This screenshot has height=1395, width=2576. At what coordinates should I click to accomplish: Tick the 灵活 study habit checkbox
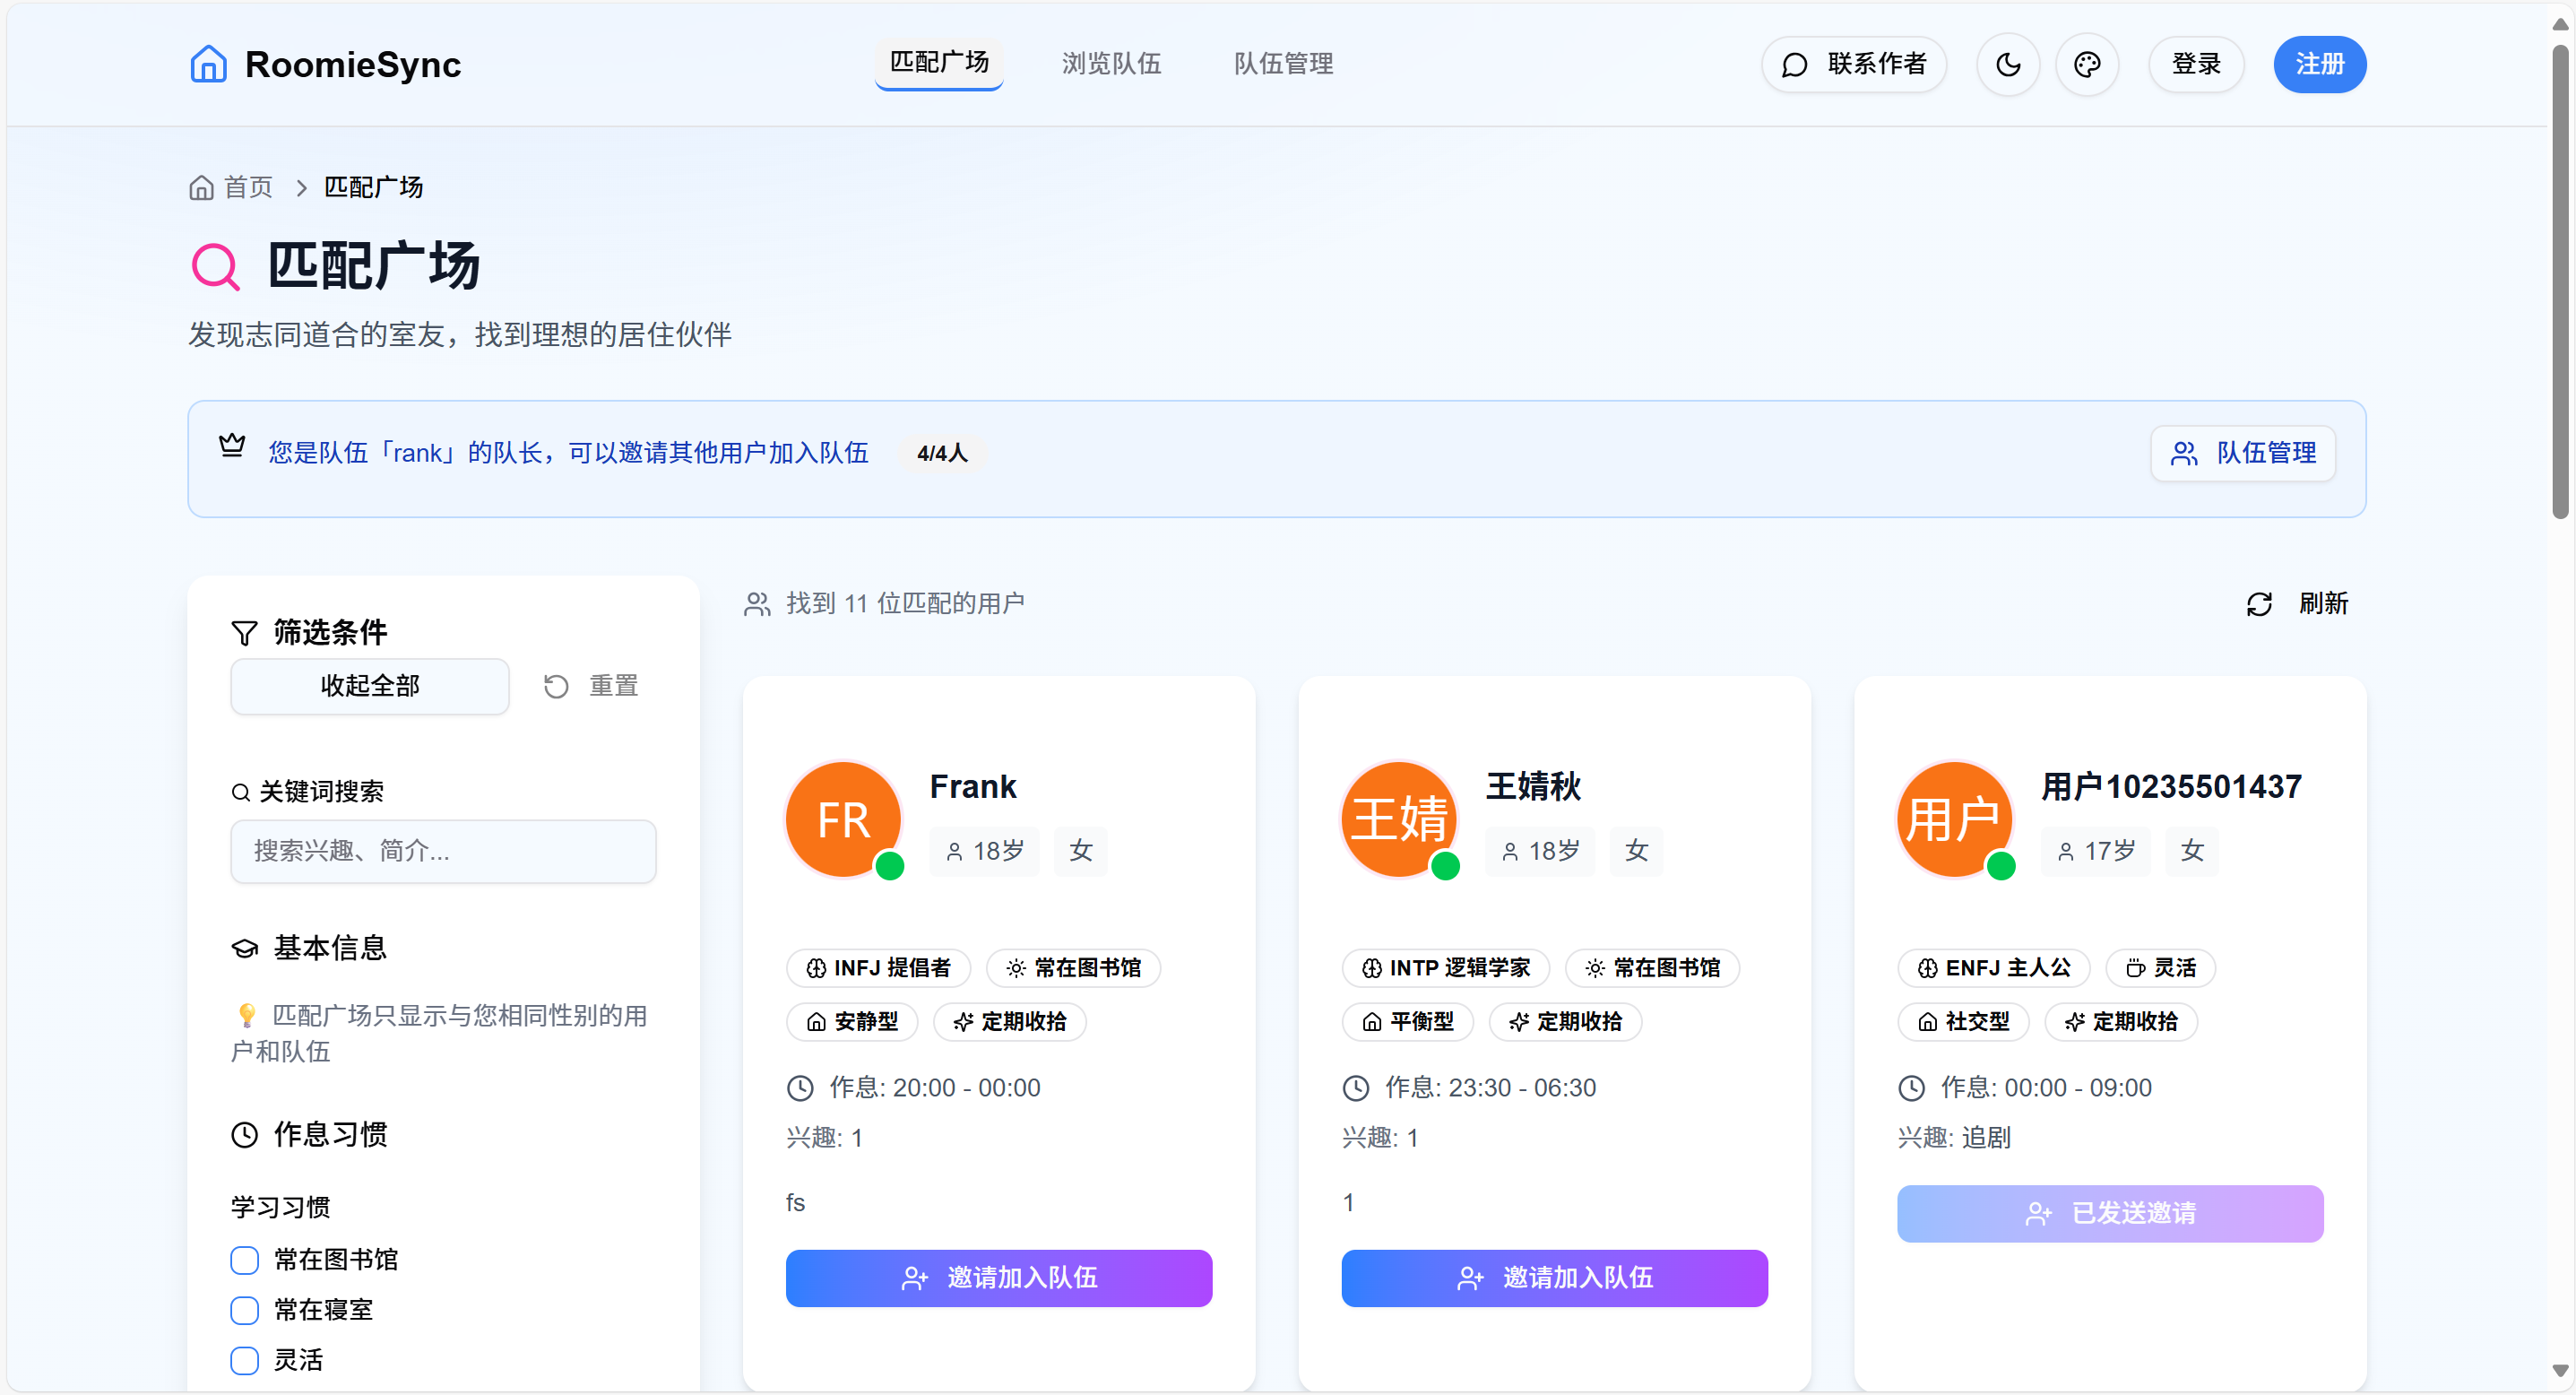point(245,1359)
